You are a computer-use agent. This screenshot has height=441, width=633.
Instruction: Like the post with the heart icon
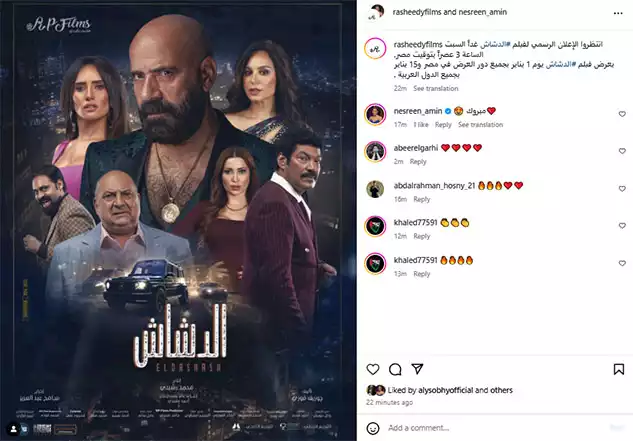[373, 369]
